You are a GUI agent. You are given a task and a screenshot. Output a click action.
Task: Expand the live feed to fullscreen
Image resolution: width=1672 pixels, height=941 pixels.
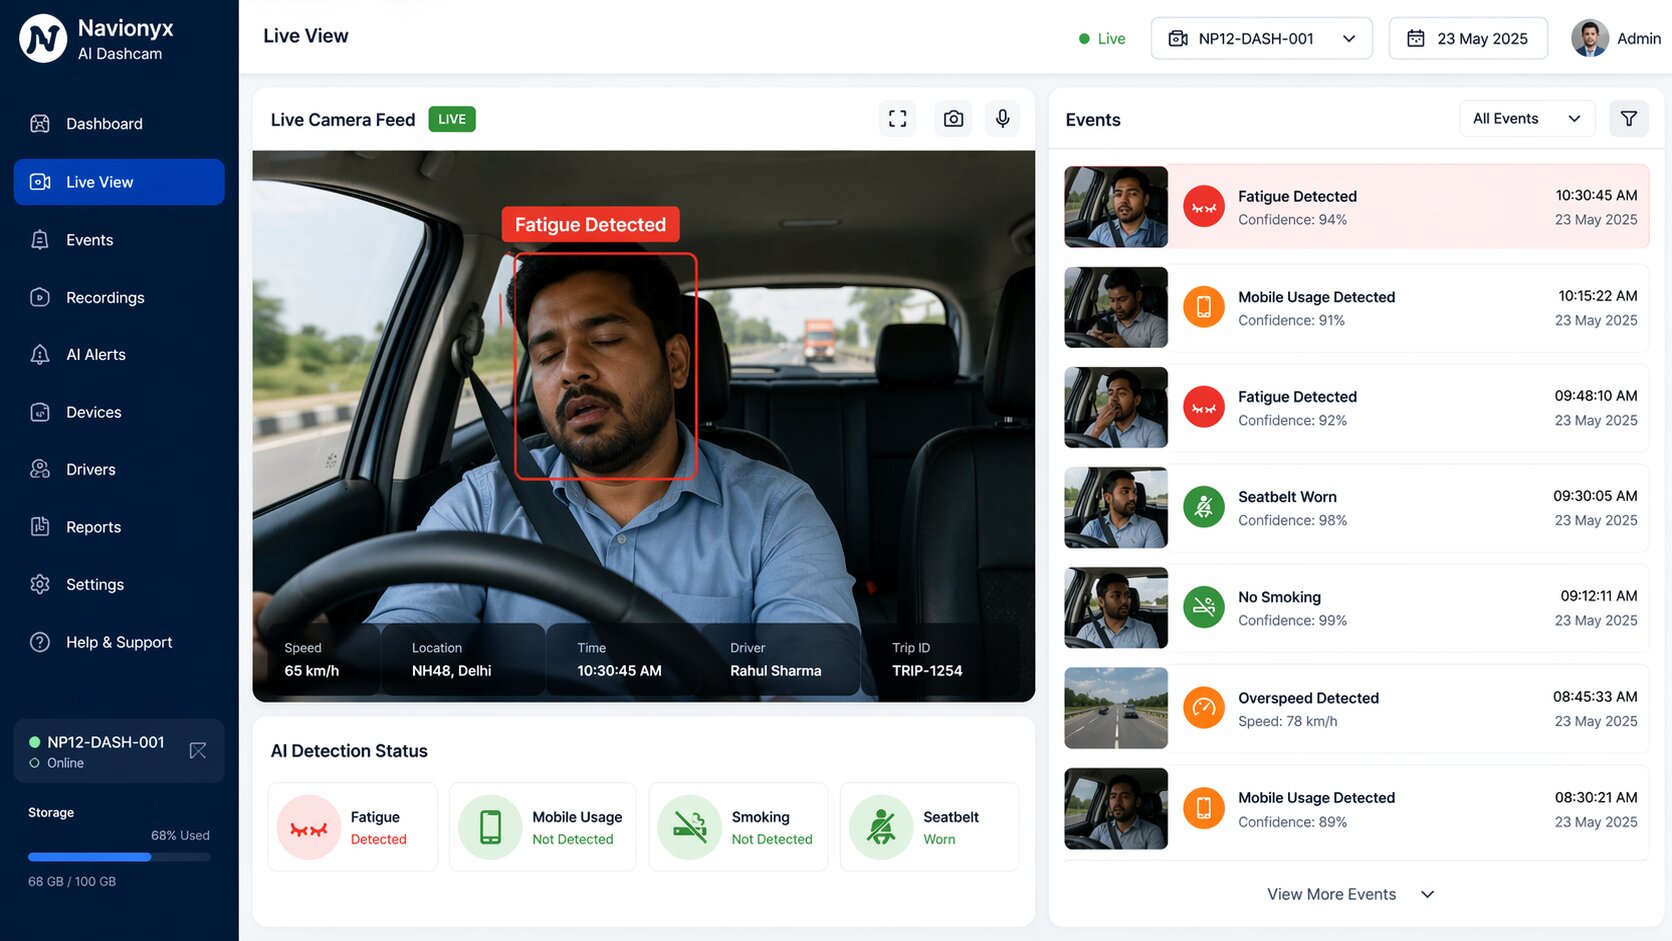click(x=897, y=118)
